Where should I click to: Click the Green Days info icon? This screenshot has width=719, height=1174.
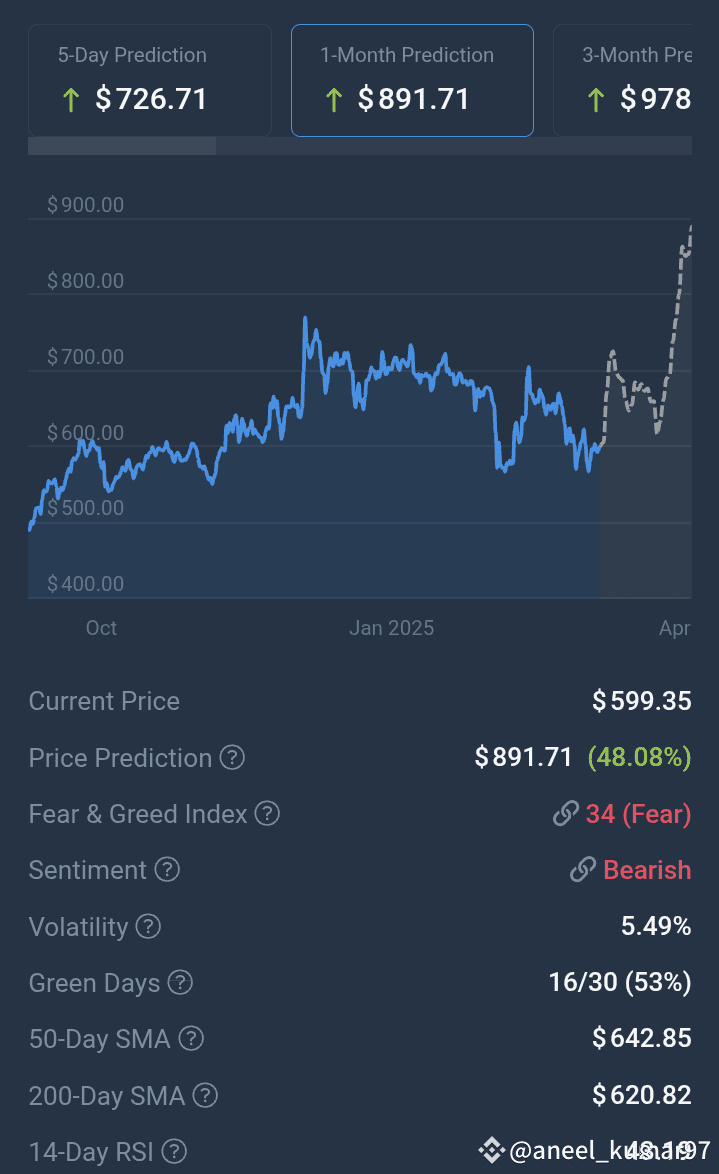click(180, 983)
